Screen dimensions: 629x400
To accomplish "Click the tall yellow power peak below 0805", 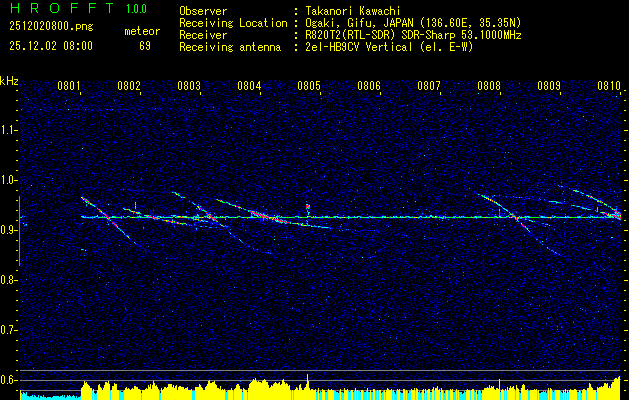I will coord(308,387).
